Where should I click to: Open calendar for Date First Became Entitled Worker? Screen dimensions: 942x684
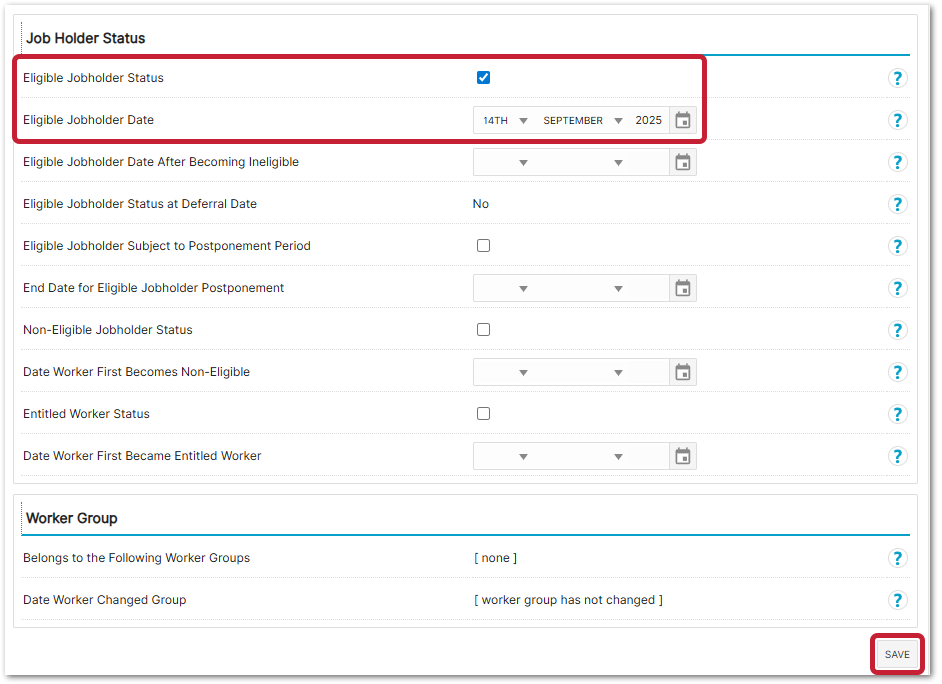coord(683,456)
